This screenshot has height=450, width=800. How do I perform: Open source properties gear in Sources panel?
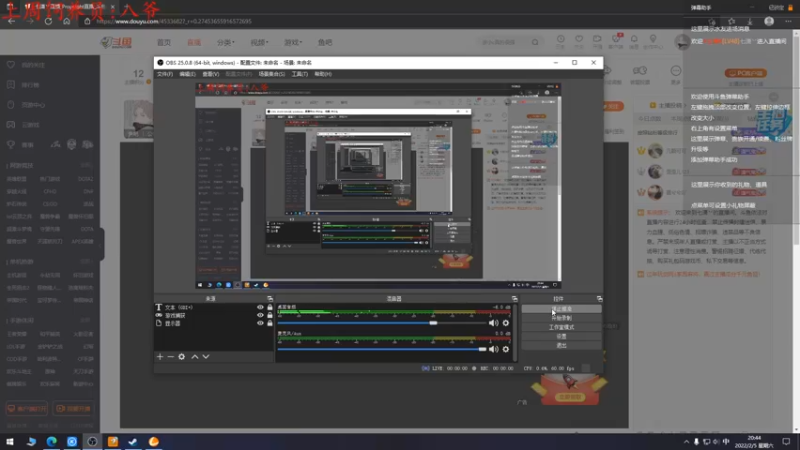point(182,357)
